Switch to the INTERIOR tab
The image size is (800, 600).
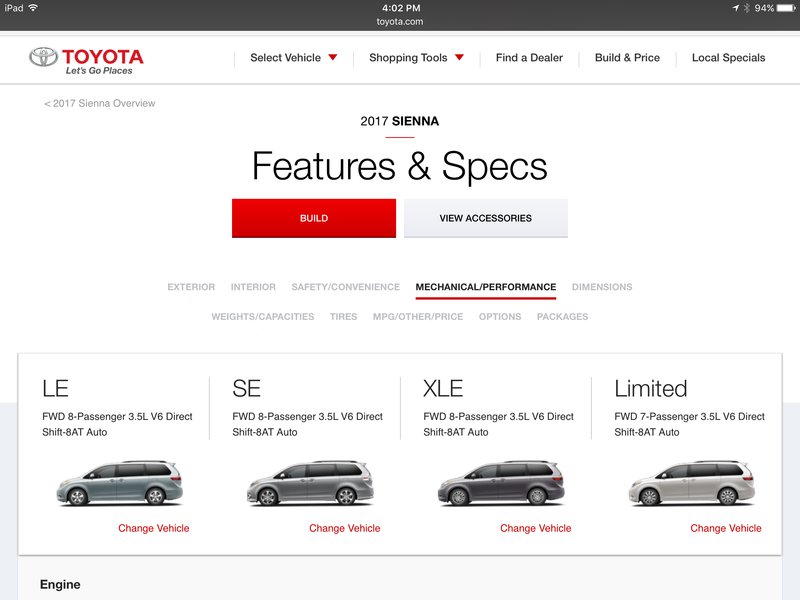point(253,287)
